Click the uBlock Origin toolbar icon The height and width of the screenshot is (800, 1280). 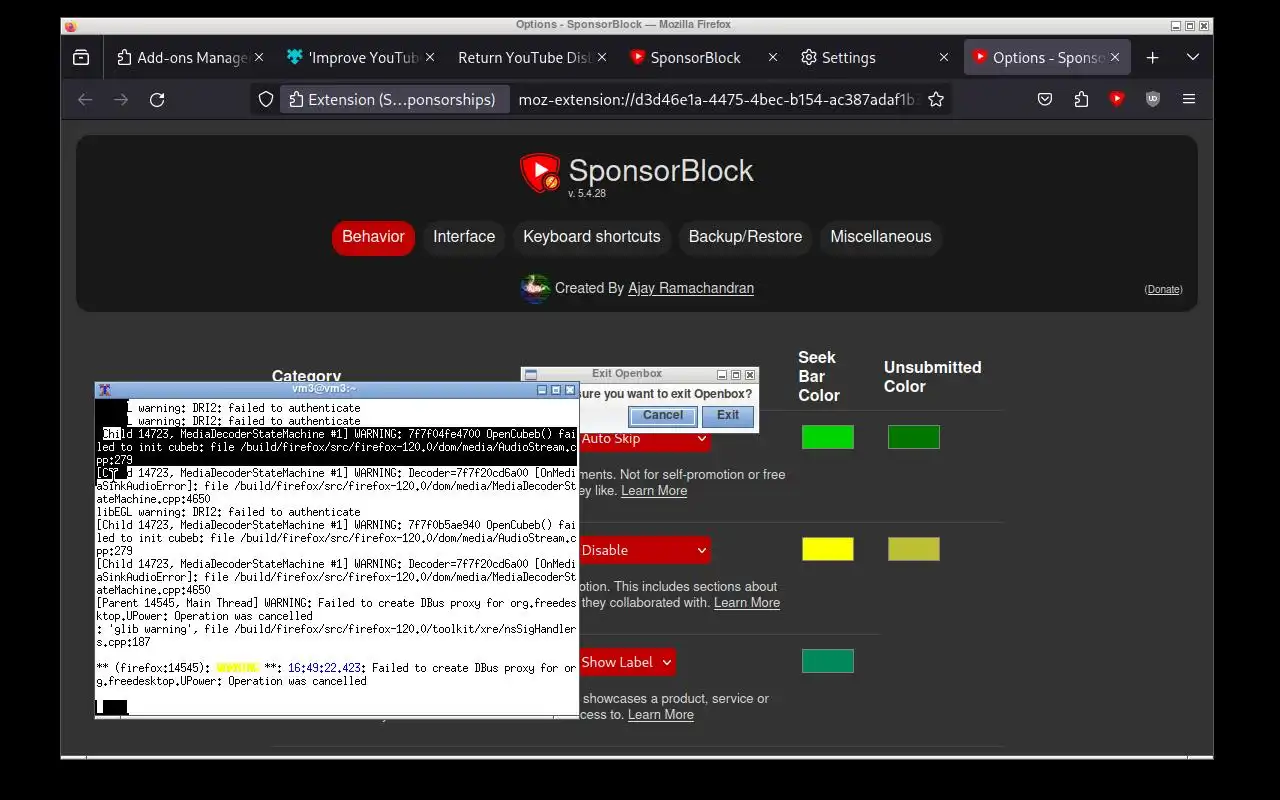(1153, 99)
